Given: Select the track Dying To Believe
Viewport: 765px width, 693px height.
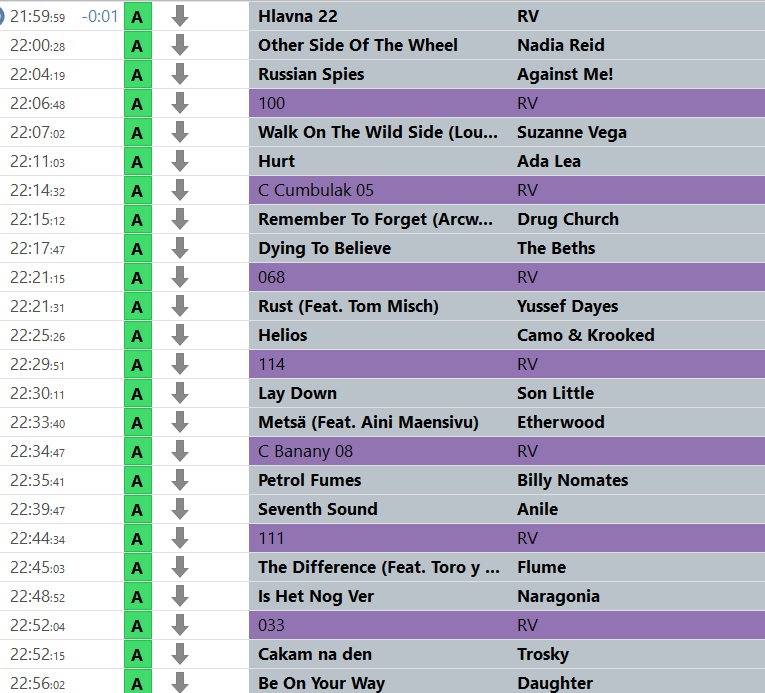Looking at the screenshot, I should pyautogui.click(x=324, y=248).
